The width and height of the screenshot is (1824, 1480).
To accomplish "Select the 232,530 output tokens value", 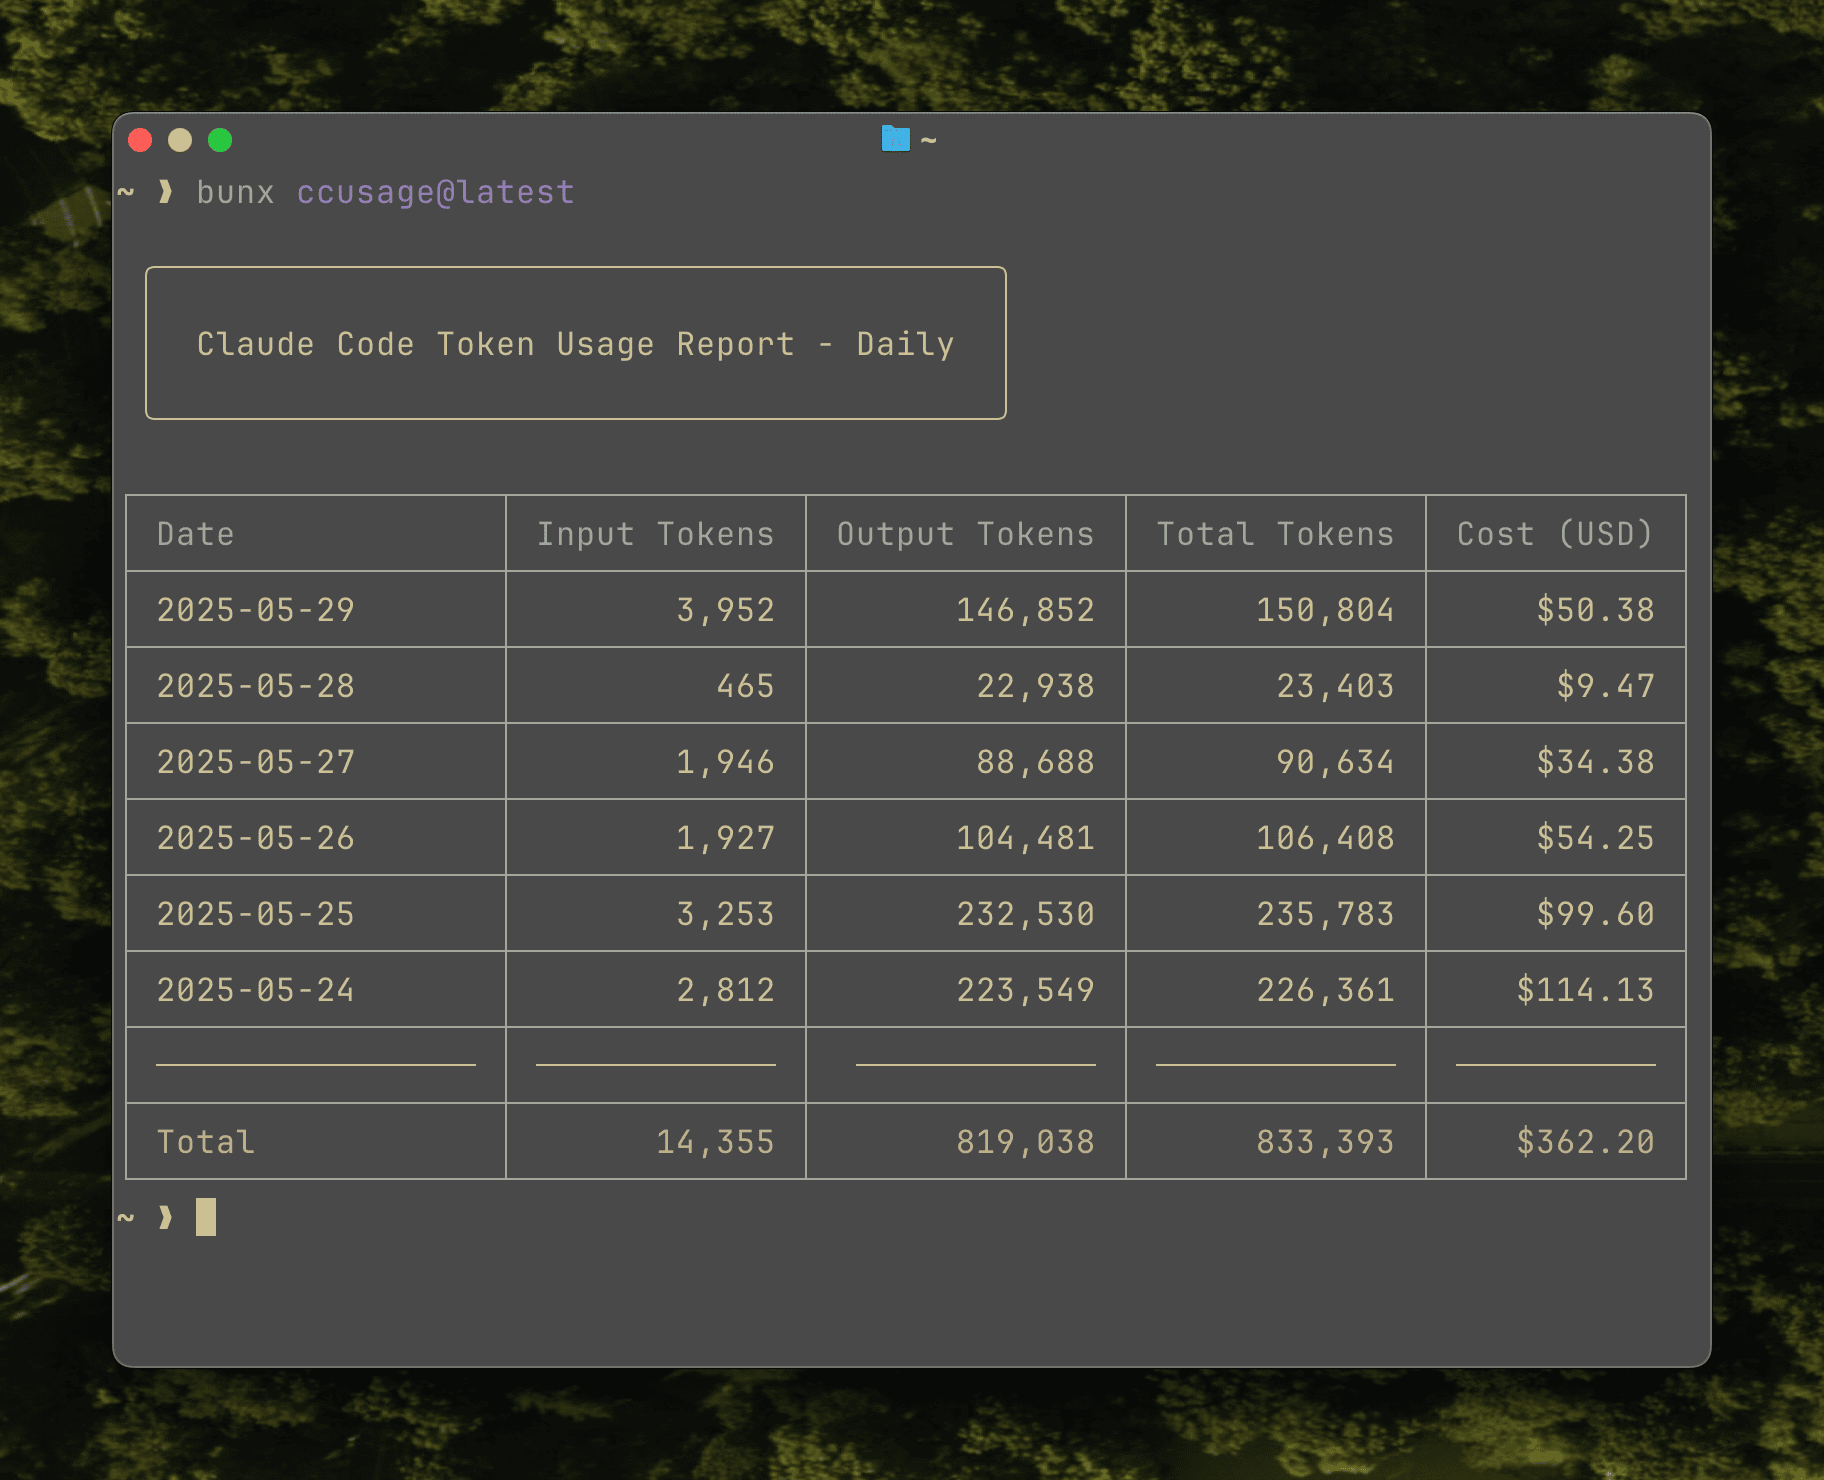I will click(1025, 914).
